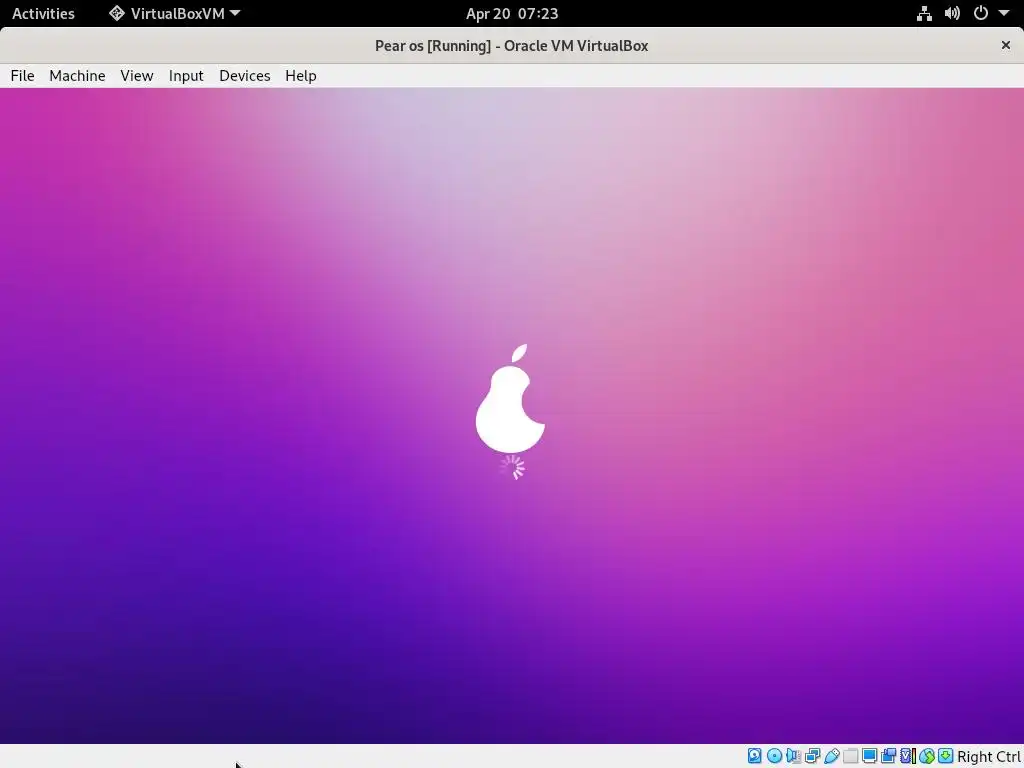The image size is (1024, 768).
Task: Open the clock showing Apr 20 07:23
Action: (x=512, y=13)
